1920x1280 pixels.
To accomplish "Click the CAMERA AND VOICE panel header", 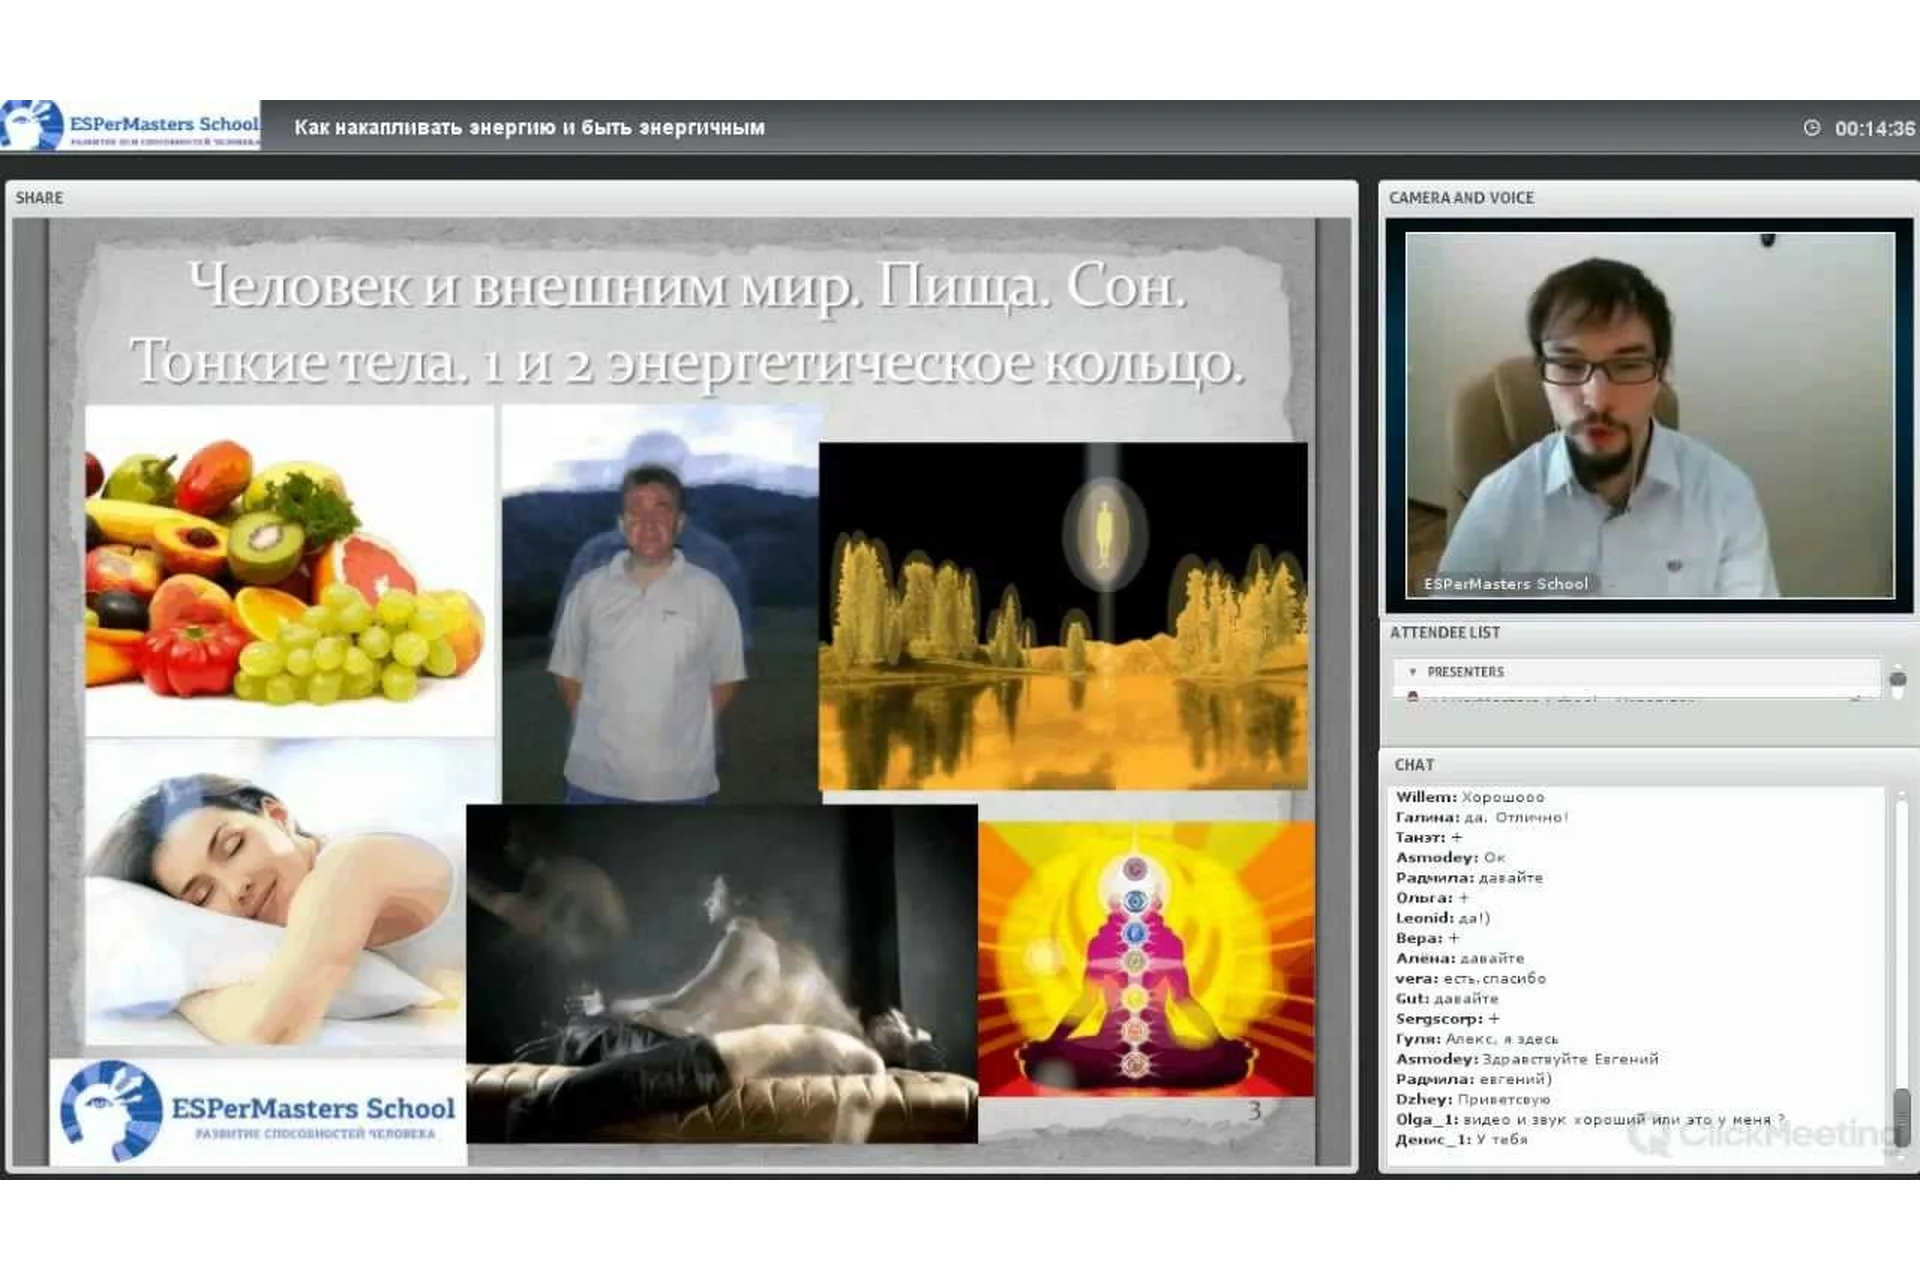I will [1460, 198].
